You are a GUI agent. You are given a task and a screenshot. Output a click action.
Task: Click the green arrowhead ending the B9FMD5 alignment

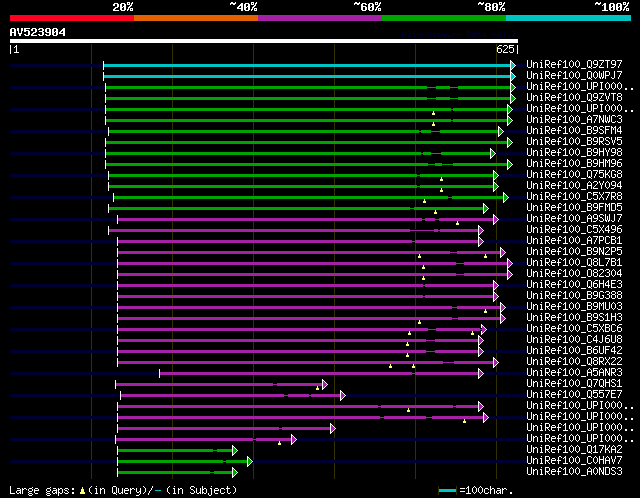(x=486, y=209)
